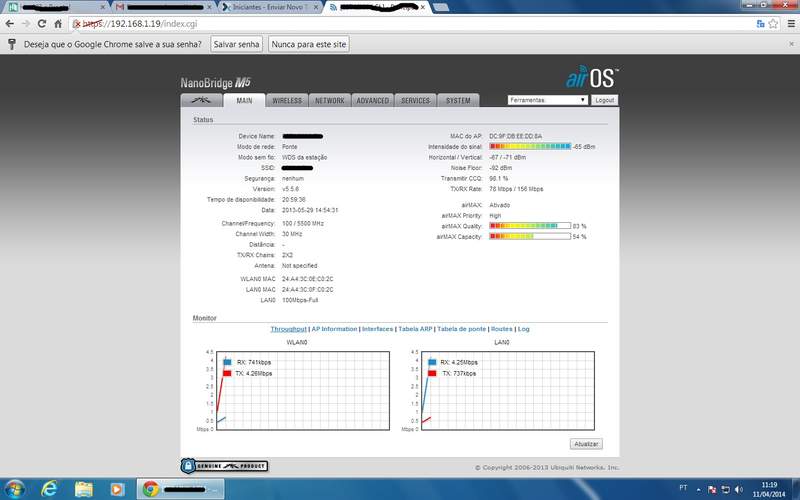Screen dimensions: 800x500
Task: Click the 100Mbps-Full LAN0 value
Action: 300,300
